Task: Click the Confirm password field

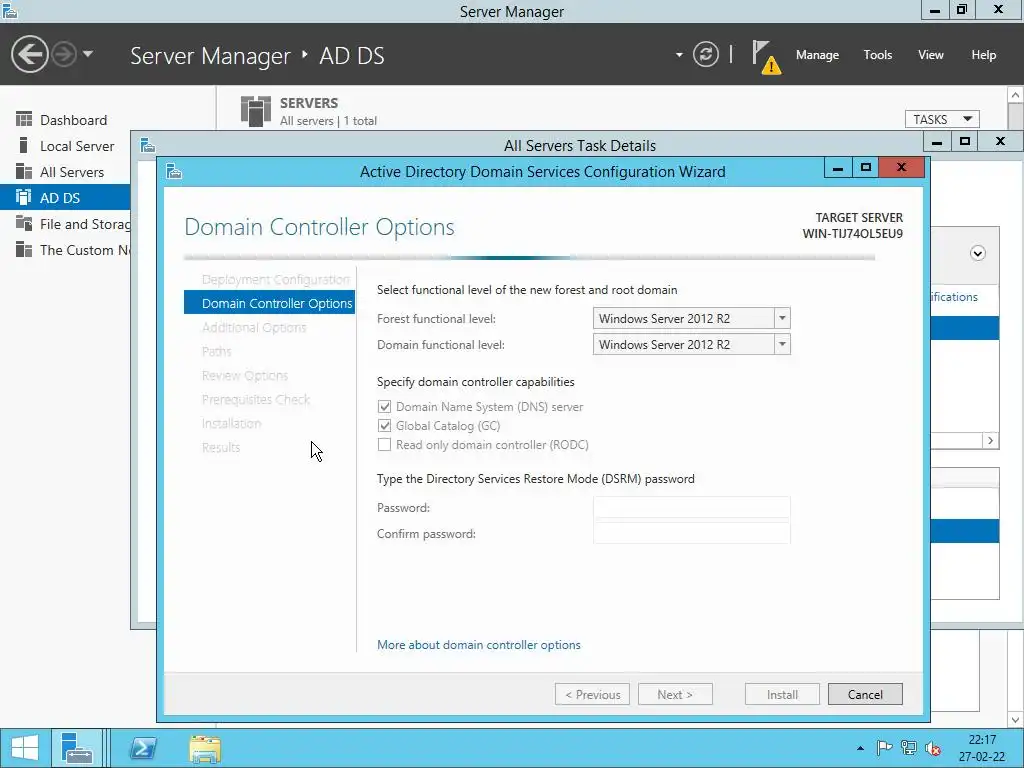Action: tap(692, 534)
